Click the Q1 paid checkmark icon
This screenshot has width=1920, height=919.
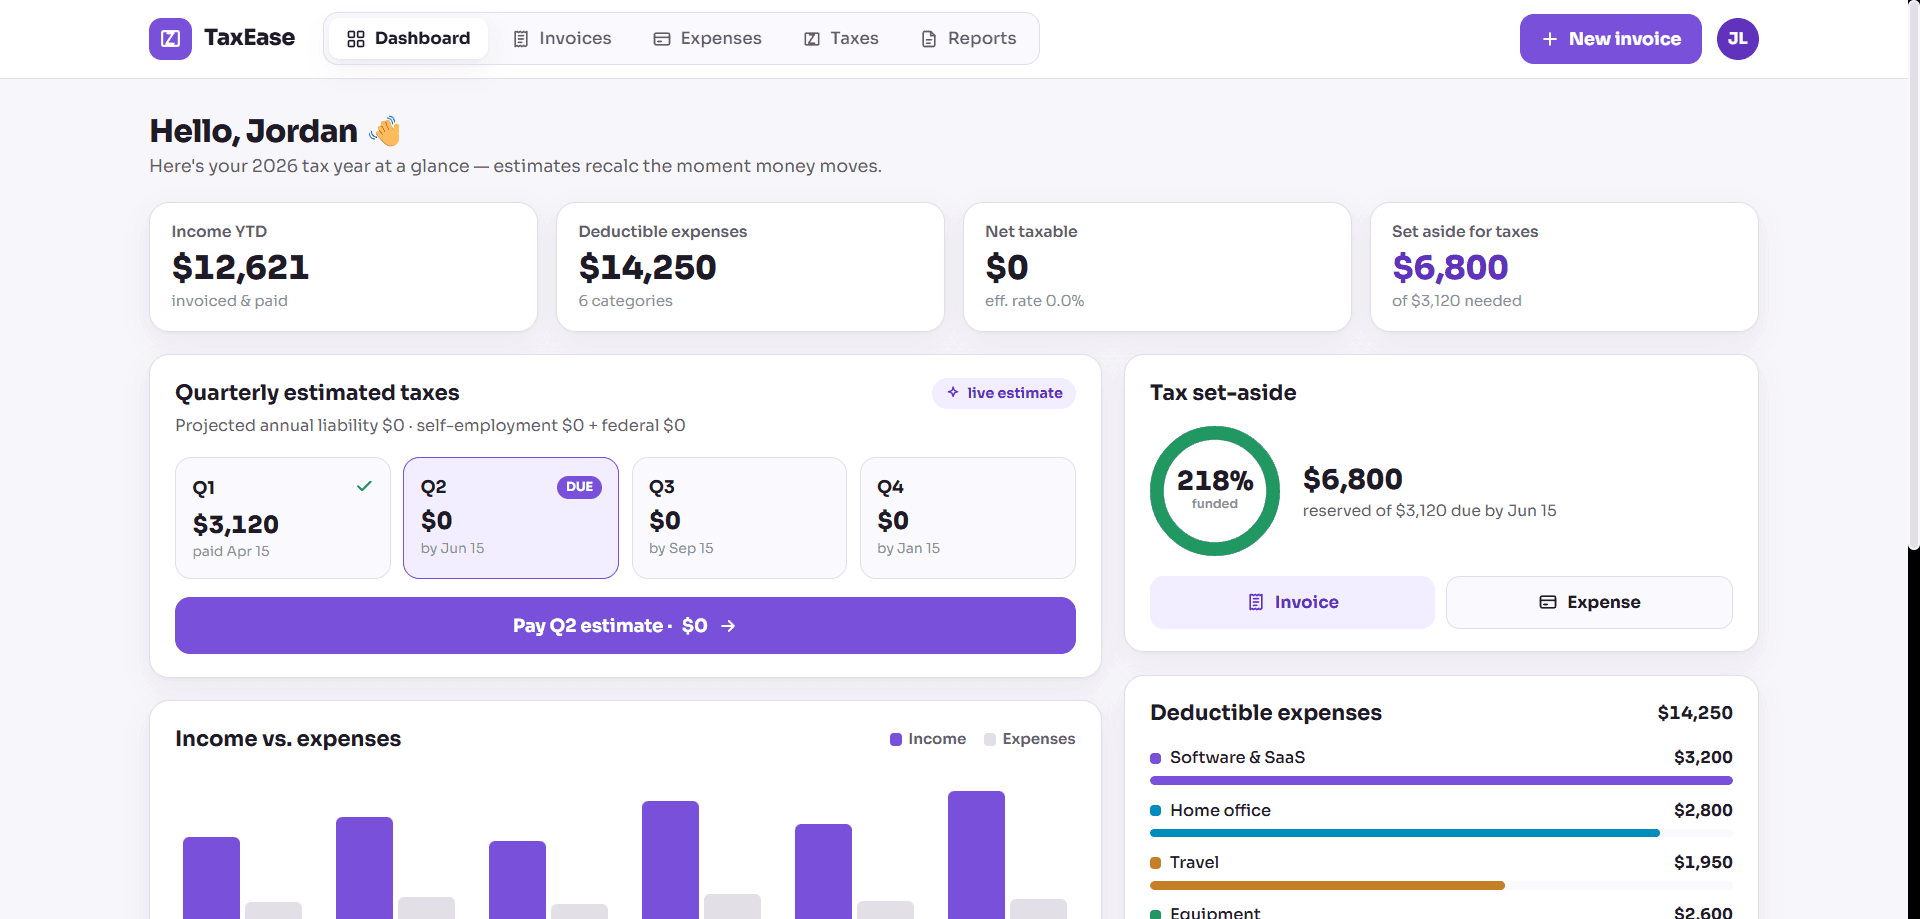click(x=364, y=486)
